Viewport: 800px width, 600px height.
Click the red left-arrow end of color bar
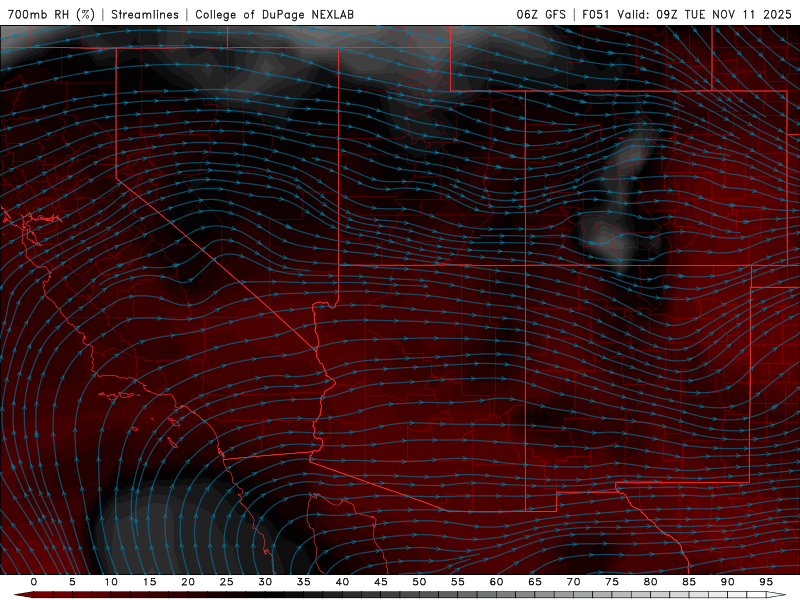coord(23,595)
